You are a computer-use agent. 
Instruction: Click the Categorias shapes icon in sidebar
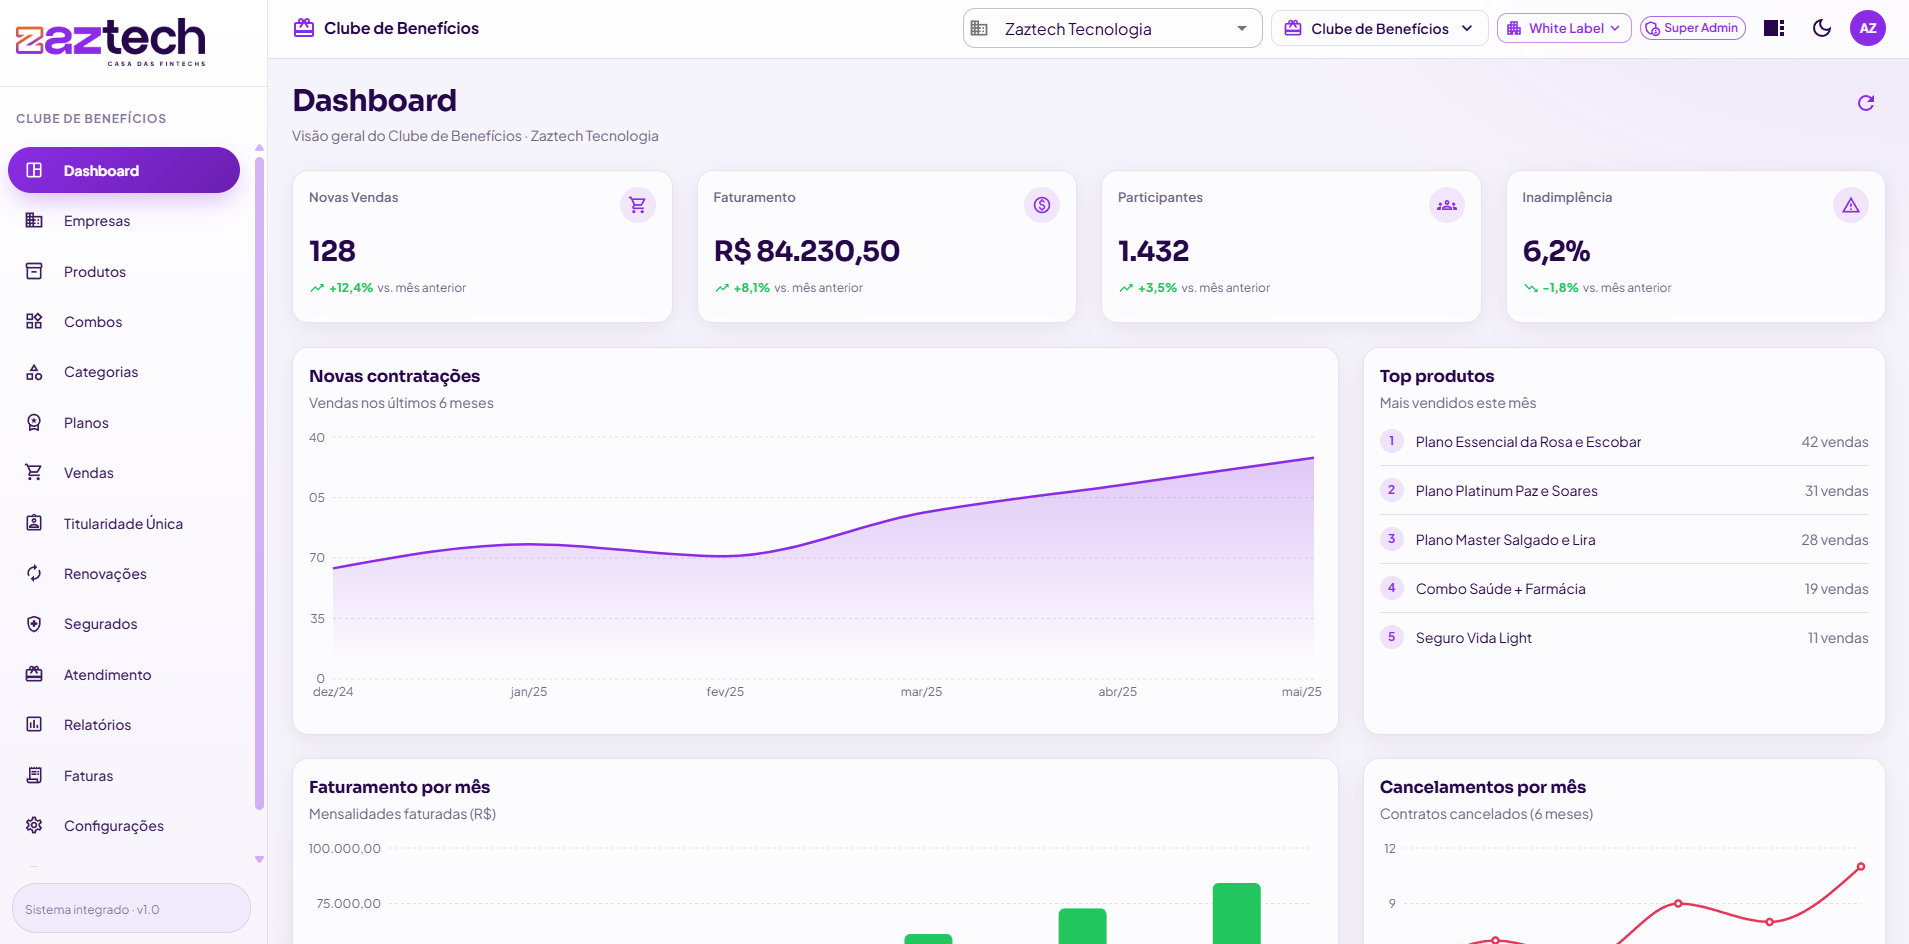pyautogui.click(x=34, y=372)
